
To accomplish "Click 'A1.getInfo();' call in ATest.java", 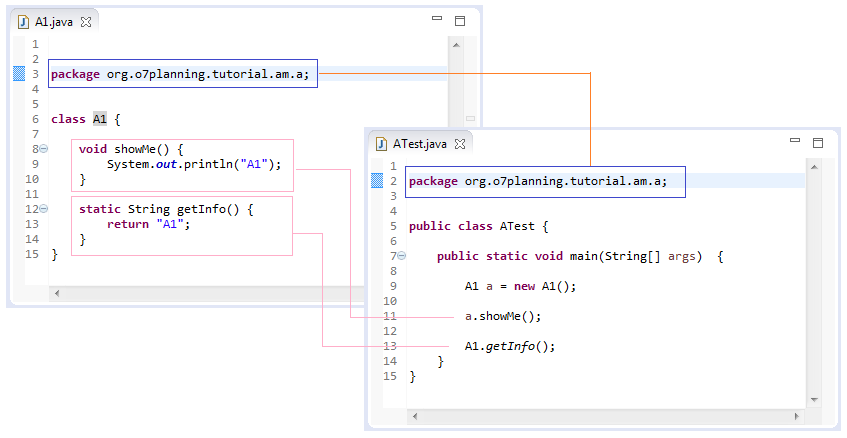I will (x=510, y=346).
